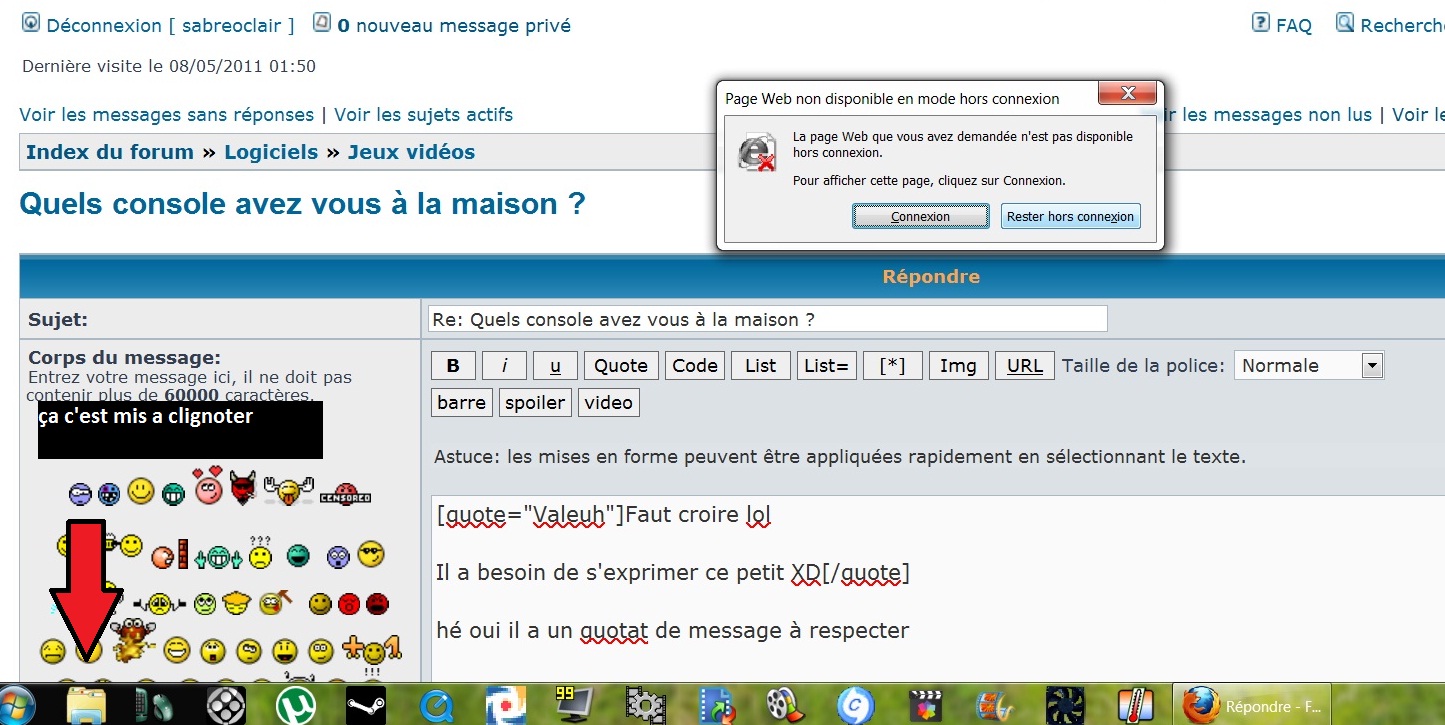Launch uTorrent from the taskbar
Viewport: 1445px width, 725px height.
point(295,706)
